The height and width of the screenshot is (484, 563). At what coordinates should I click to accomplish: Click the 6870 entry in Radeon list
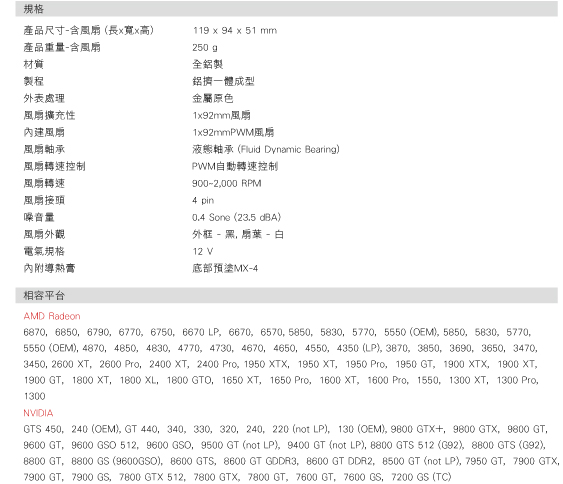34,332
